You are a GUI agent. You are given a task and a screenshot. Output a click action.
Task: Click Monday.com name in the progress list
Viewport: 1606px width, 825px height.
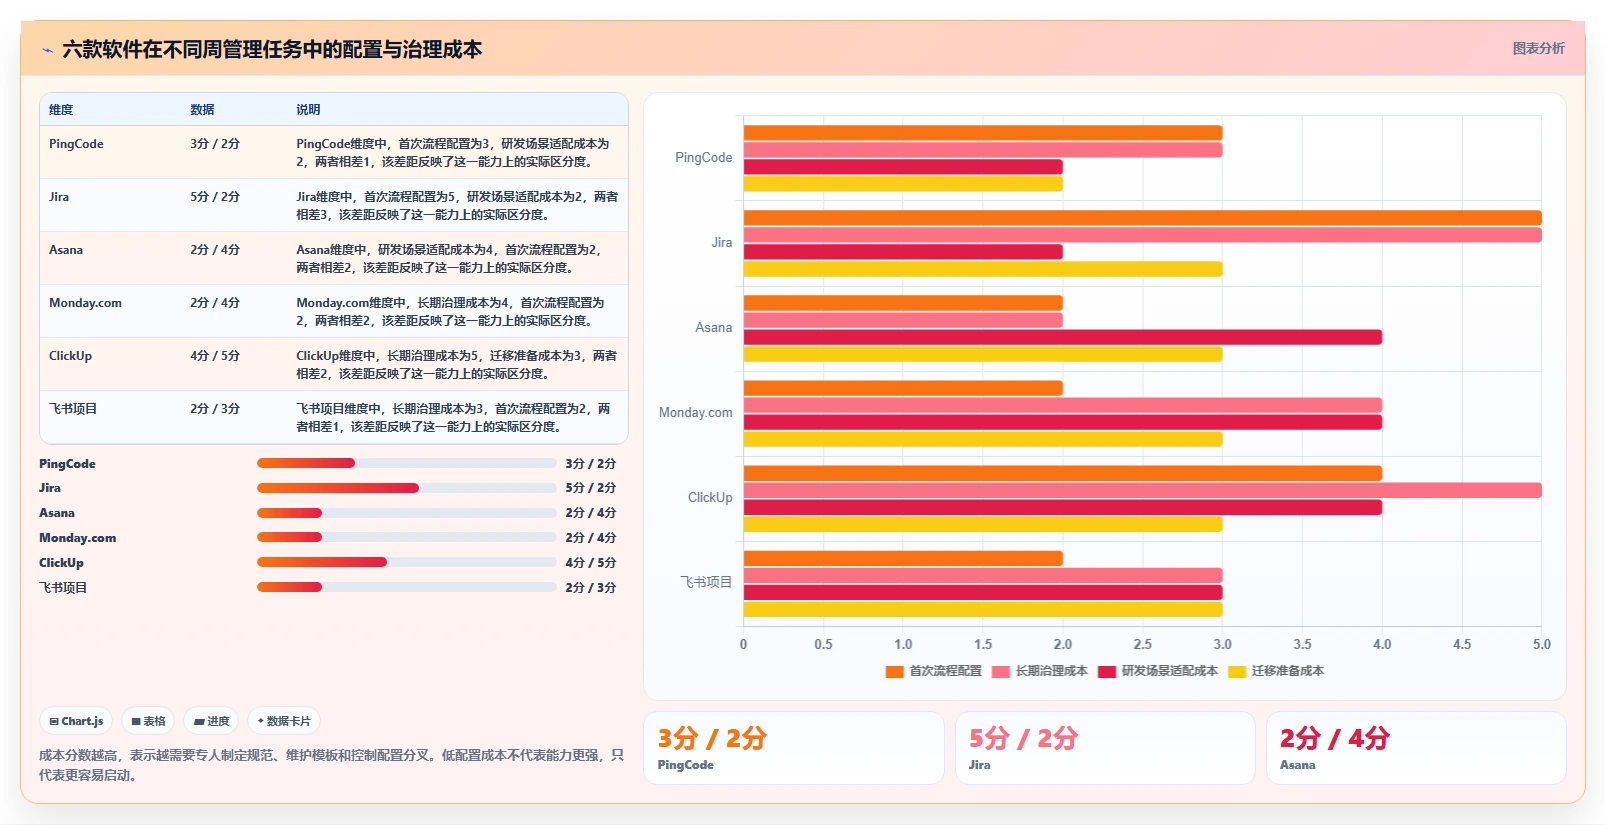point(77,538)
